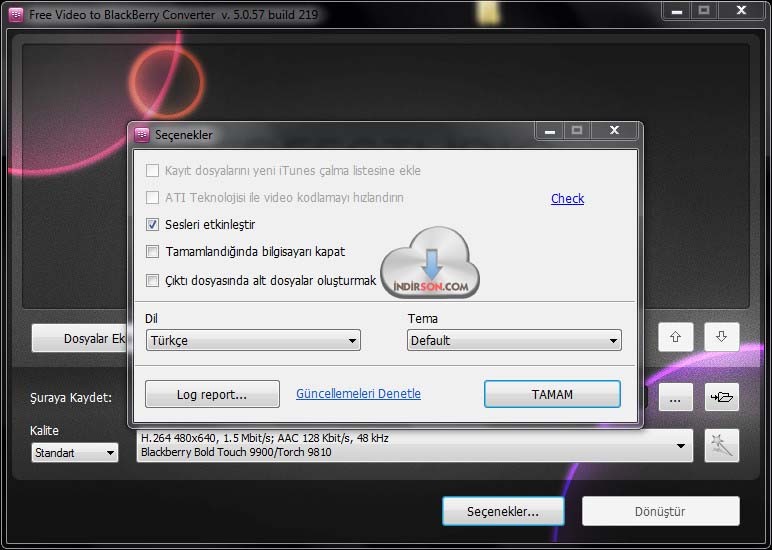Click the Seçenekler dialog title icon

(x=142, y=134)
